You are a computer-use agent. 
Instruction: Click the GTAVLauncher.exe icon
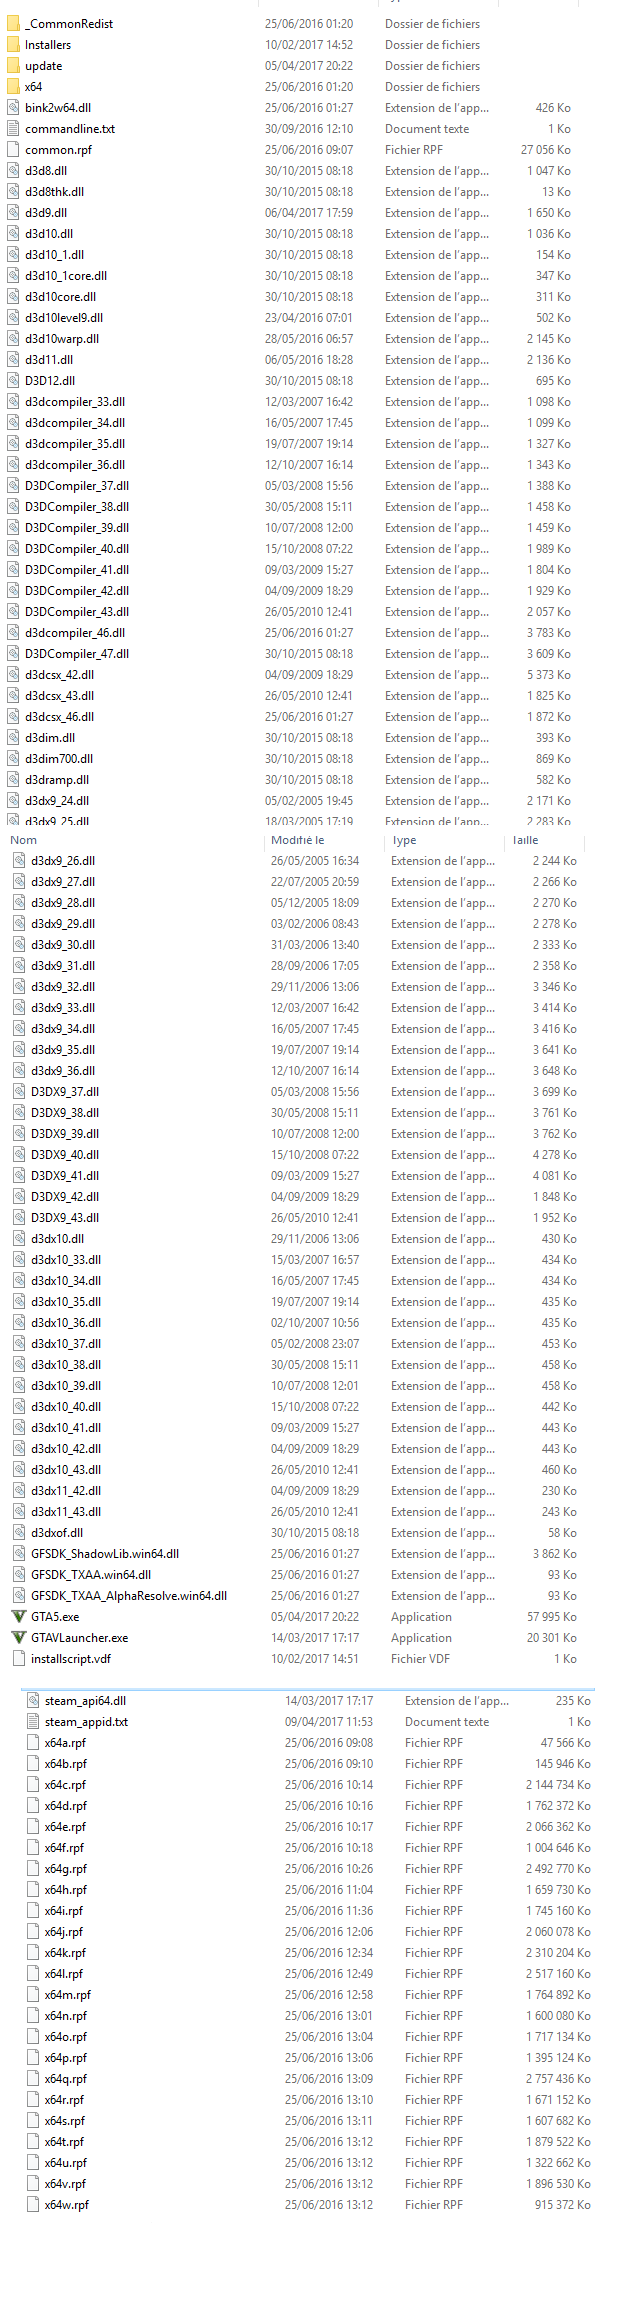(x=19, y=1637)
